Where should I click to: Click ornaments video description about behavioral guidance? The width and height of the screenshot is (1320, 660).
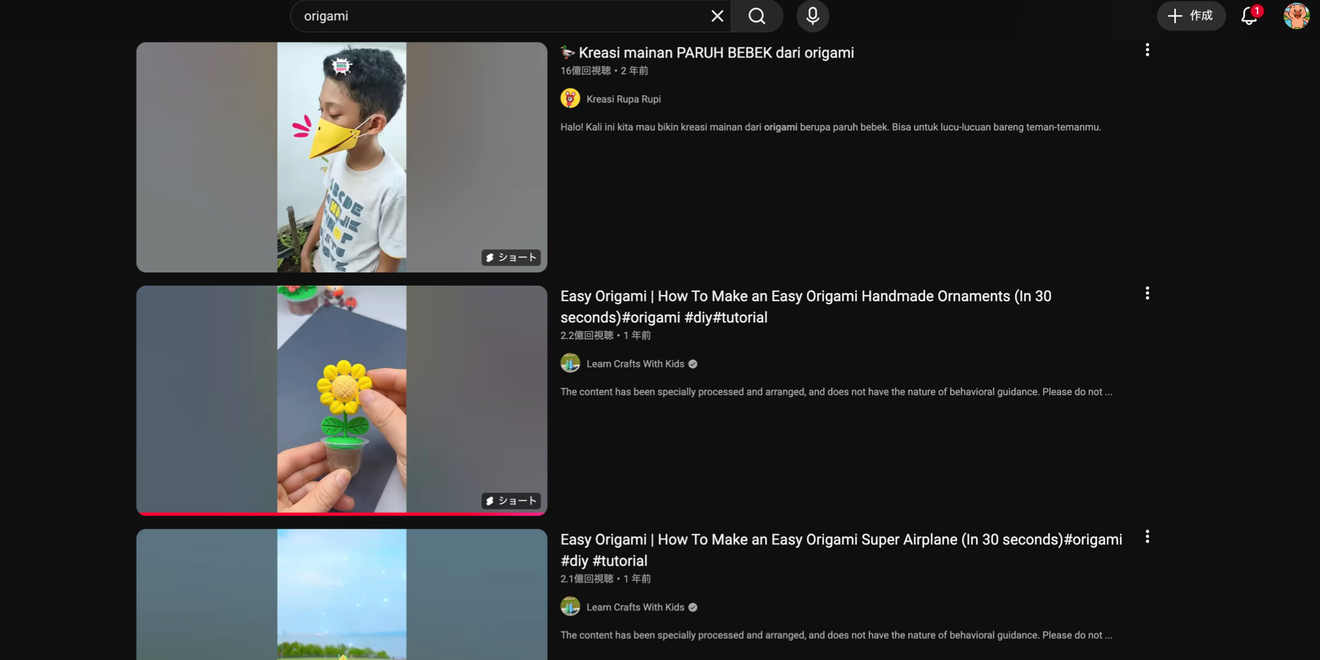tap(836, 392)
